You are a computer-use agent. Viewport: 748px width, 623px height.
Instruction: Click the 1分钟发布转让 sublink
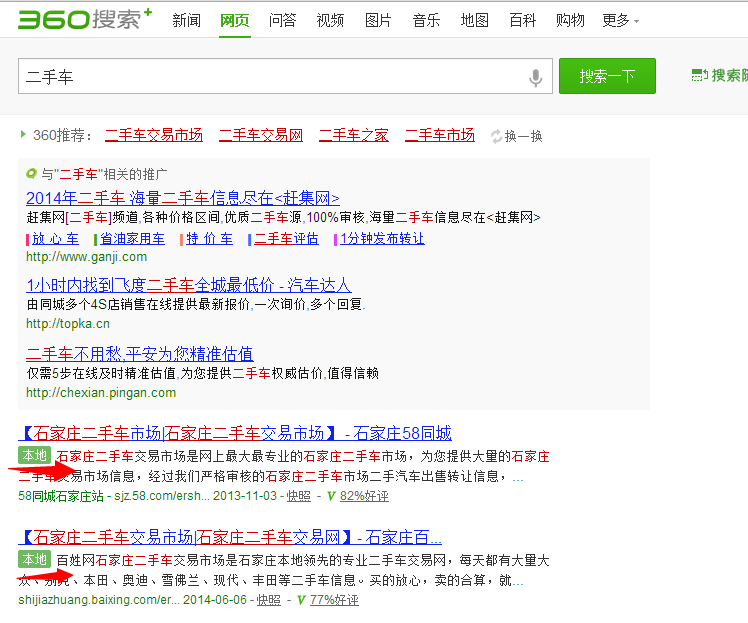click(382, 239)
